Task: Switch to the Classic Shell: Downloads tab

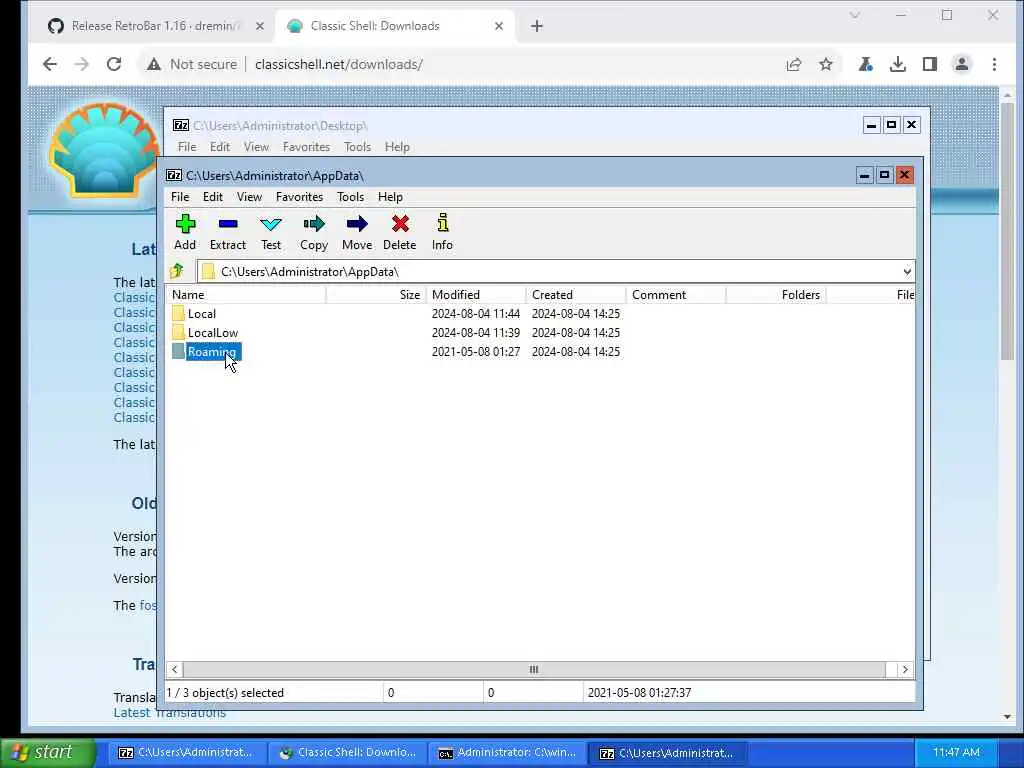Action: tap(394, 26)
